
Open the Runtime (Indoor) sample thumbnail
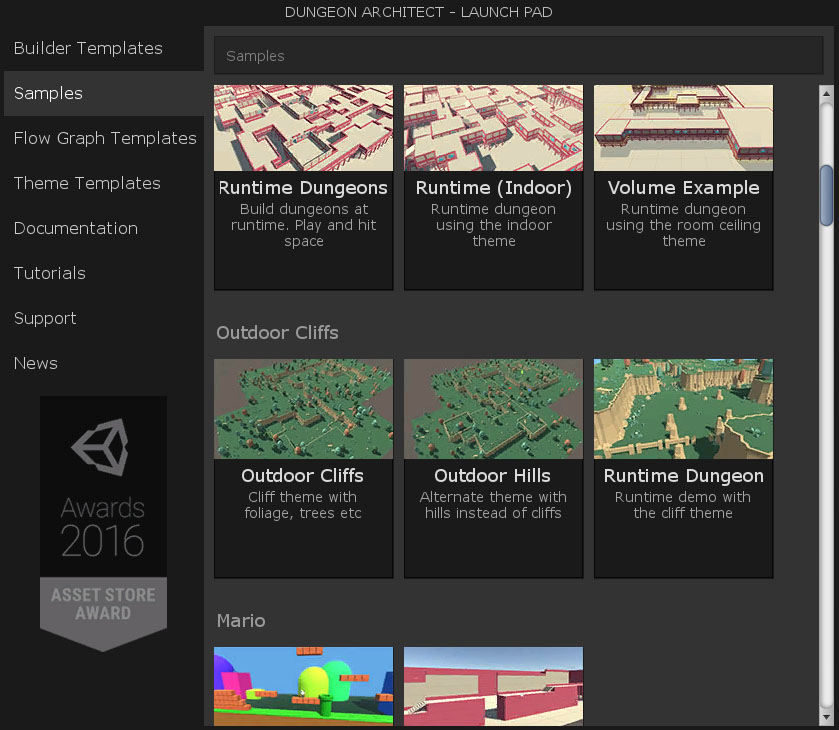pos(493,128)
